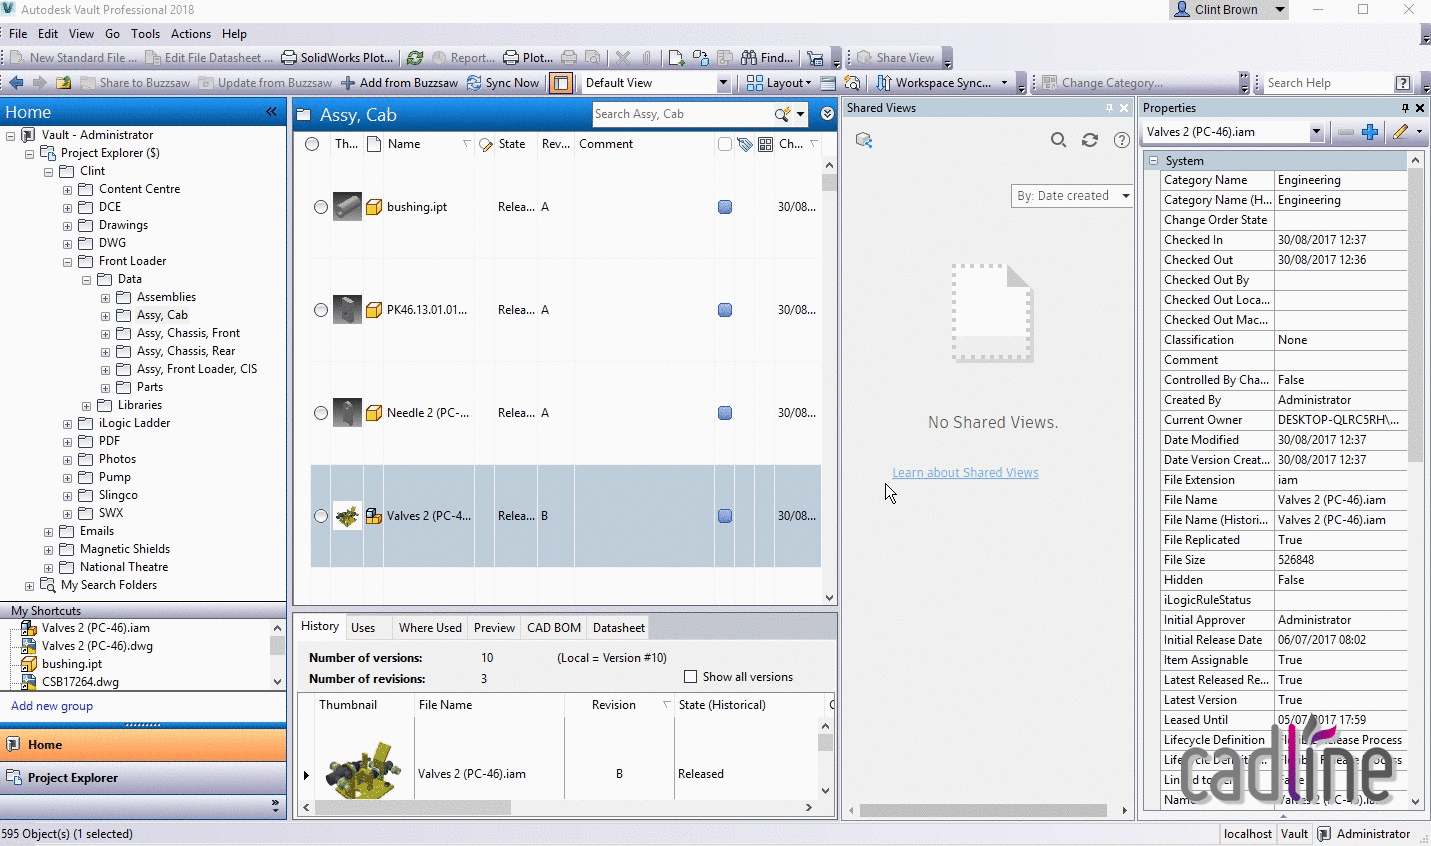This screenshot has height=846, width=1431.
Task: Click the Add from Buzzsaw plus icon
Action: (x=348, y=83)
